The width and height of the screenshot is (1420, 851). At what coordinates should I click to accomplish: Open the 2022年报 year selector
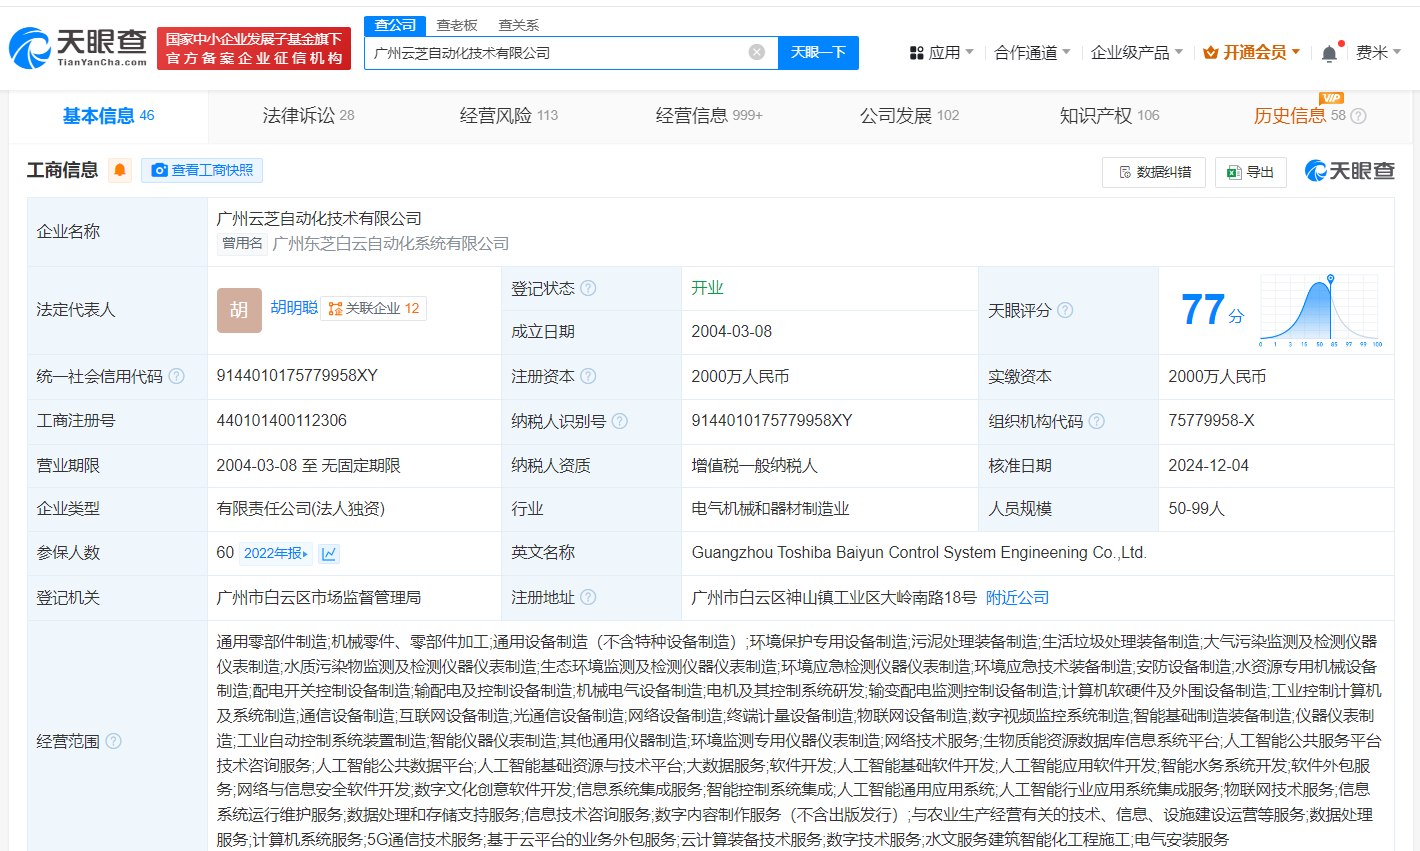(x=277, y=553)
